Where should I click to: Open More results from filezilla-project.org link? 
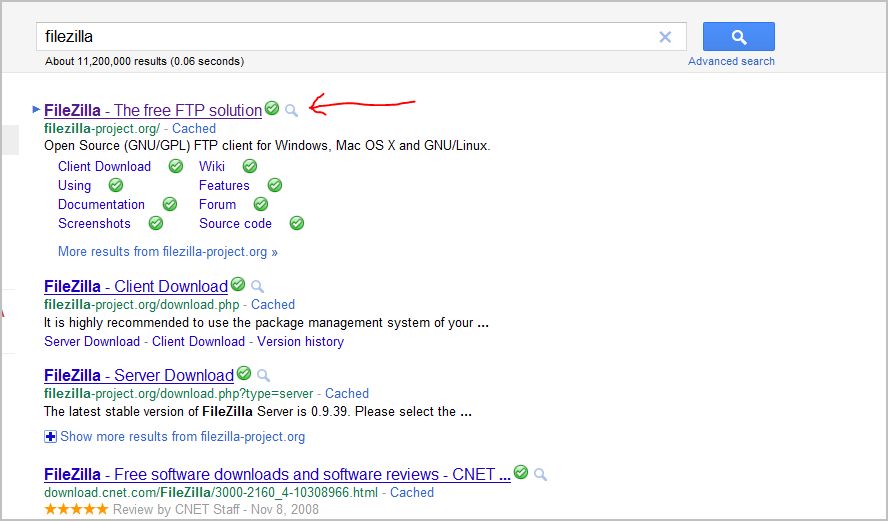tap(167, 252)
